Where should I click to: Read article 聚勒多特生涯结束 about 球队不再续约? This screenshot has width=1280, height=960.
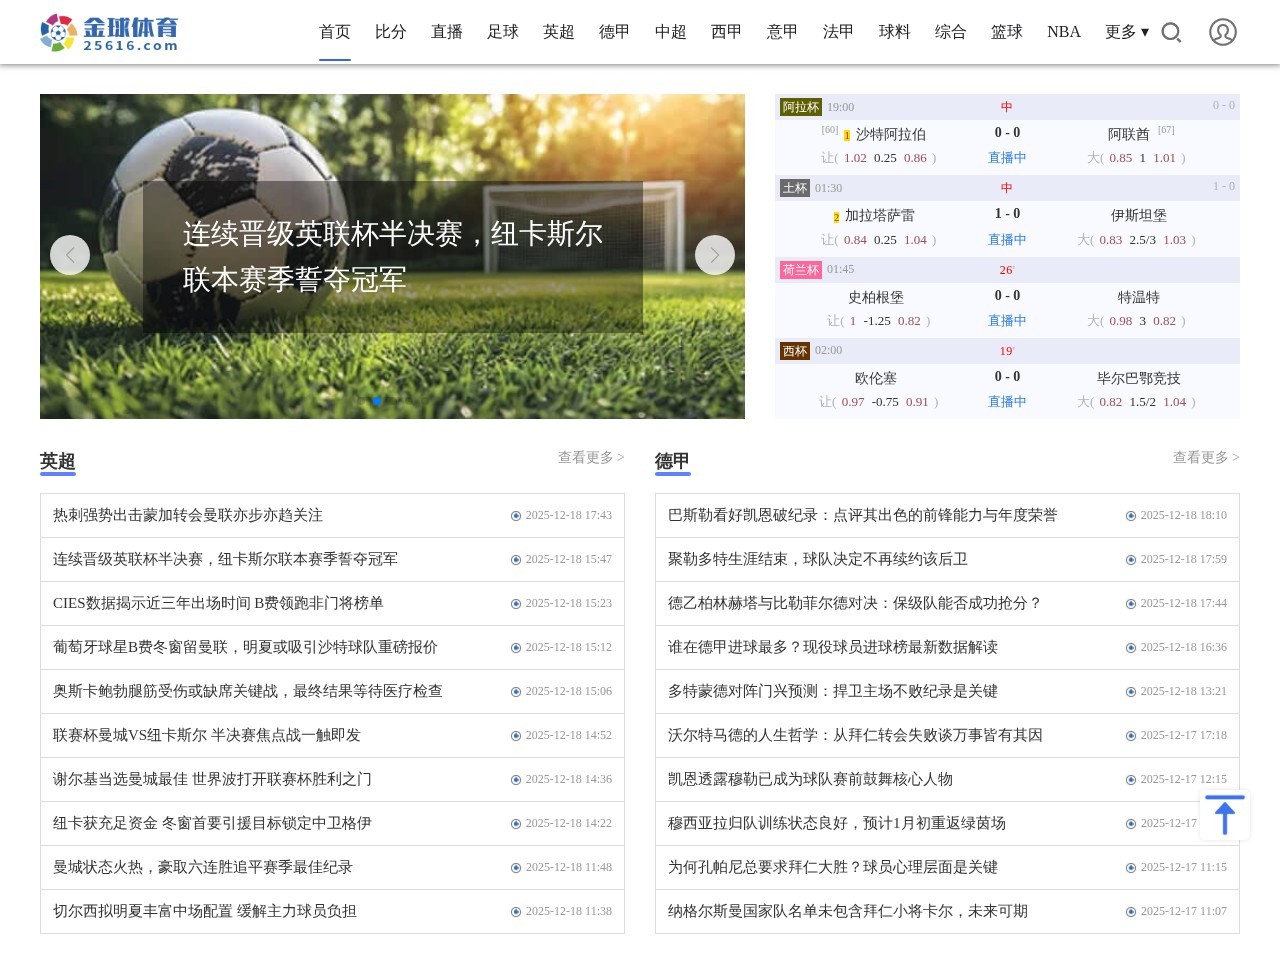point(817,559)
